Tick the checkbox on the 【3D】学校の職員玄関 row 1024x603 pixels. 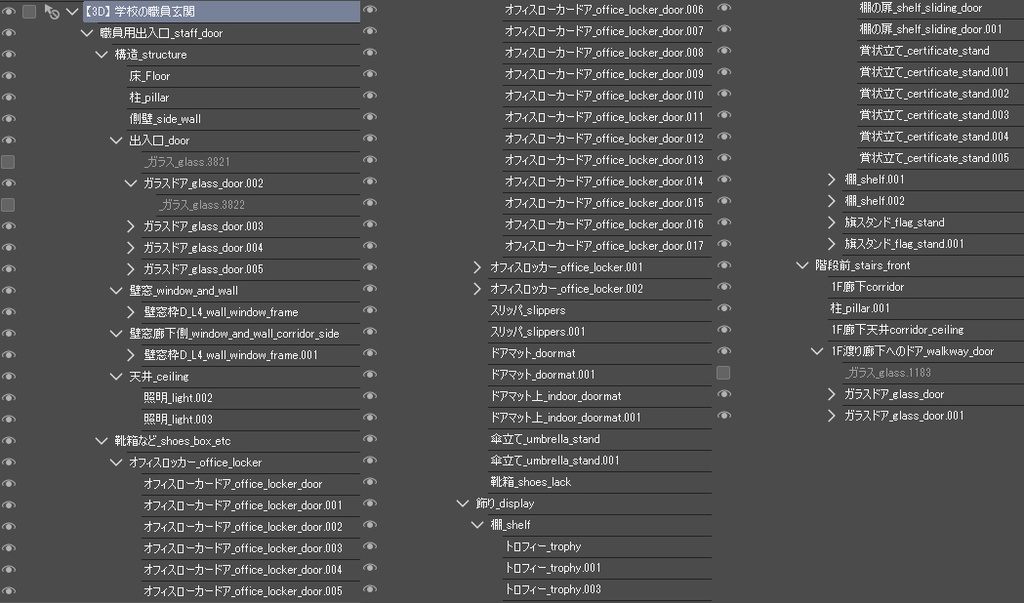[29, 11]
